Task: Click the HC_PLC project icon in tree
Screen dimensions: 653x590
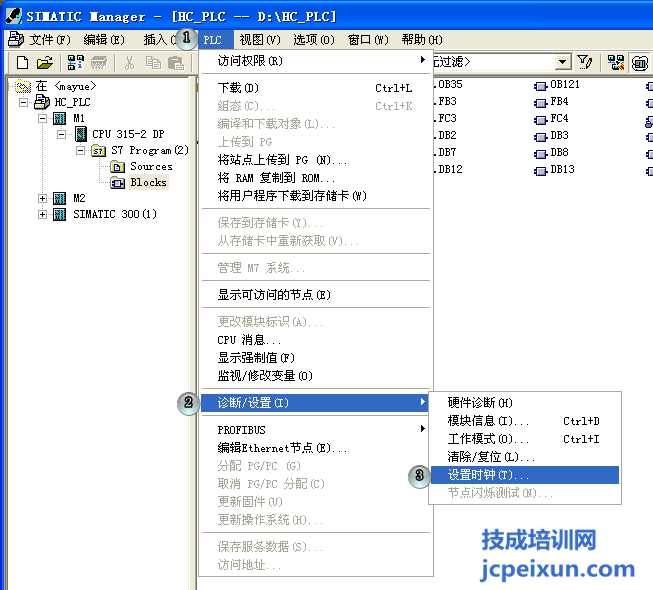Action: coord(42,102)
